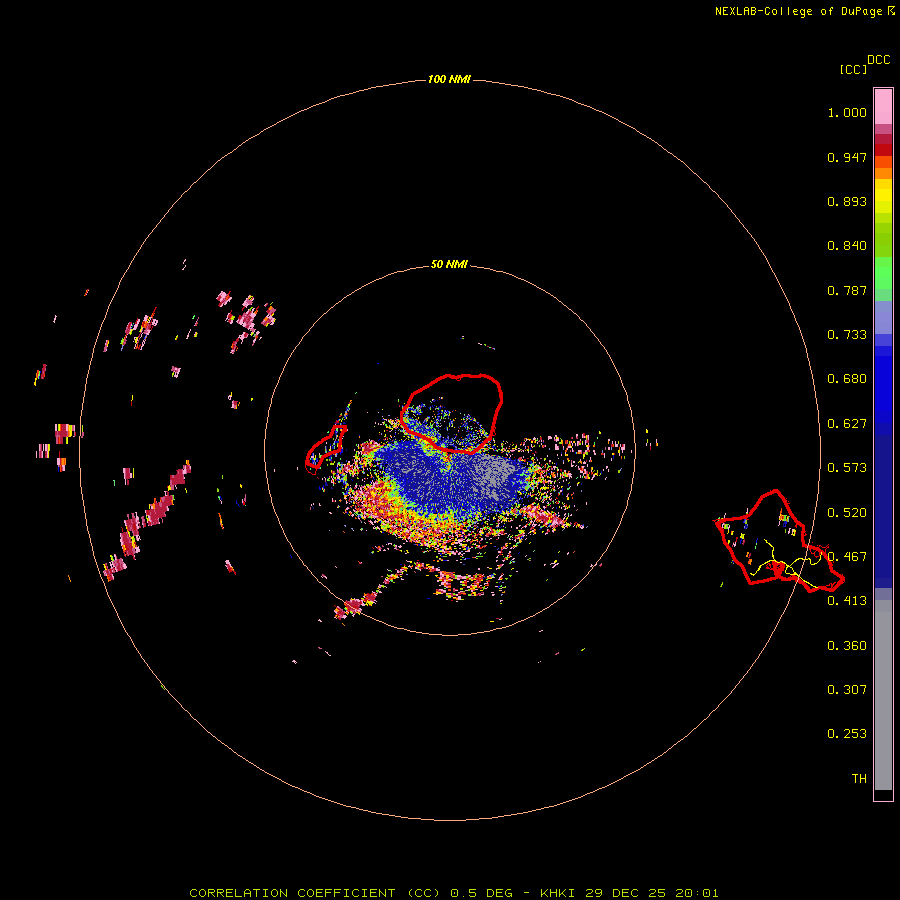The width and height of the screenshot is (900, 900).
Task: Click the 50 NMI range ring label
Action: tap(449, 265)
